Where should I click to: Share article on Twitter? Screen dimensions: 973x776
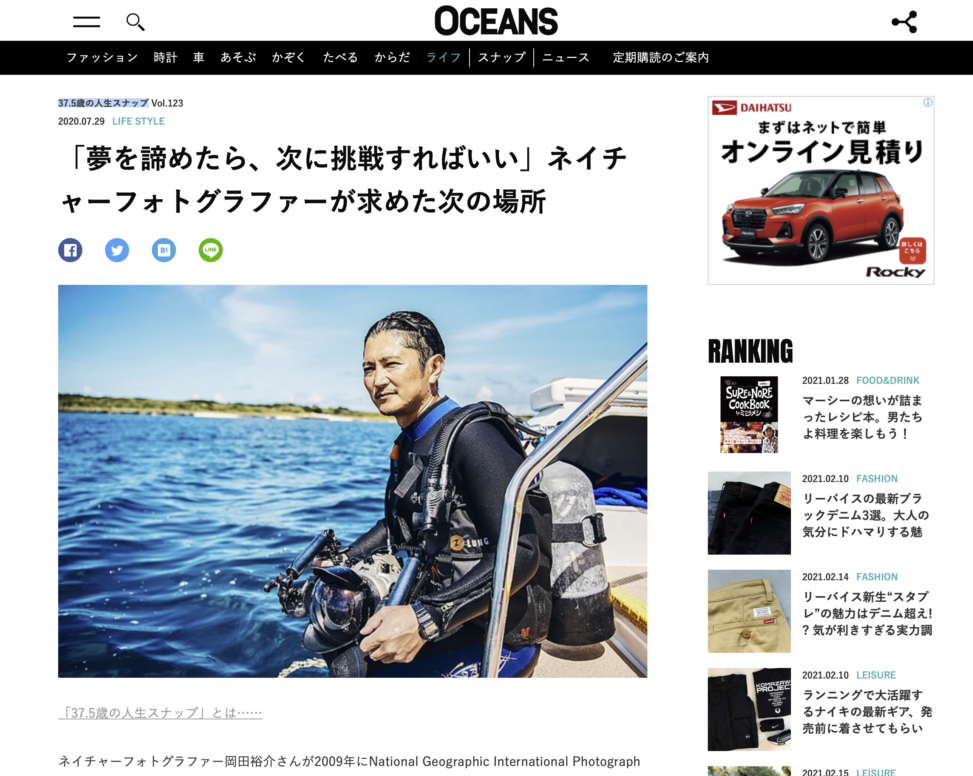click(117, 250)
